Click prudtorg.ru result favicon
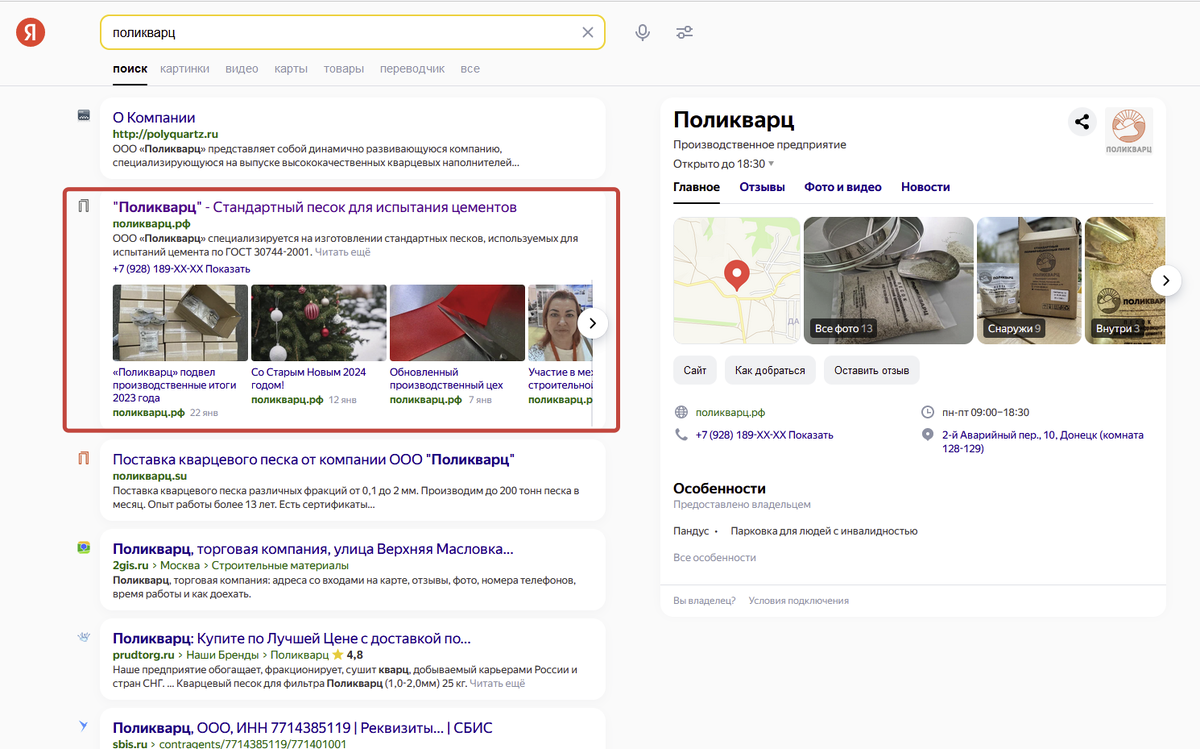Screen dimensions: 1200x749 [84, 637]
